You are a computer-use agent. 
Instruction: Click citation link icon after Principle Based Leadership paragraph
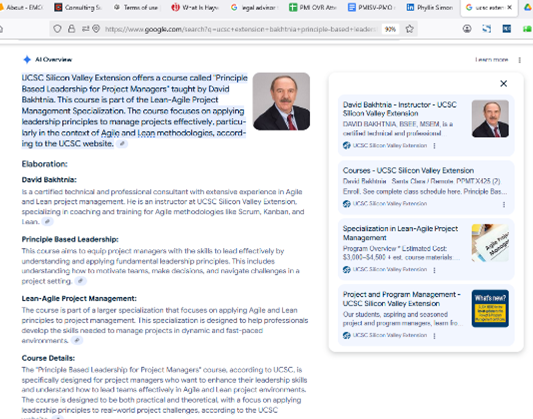tap(80, 281)
